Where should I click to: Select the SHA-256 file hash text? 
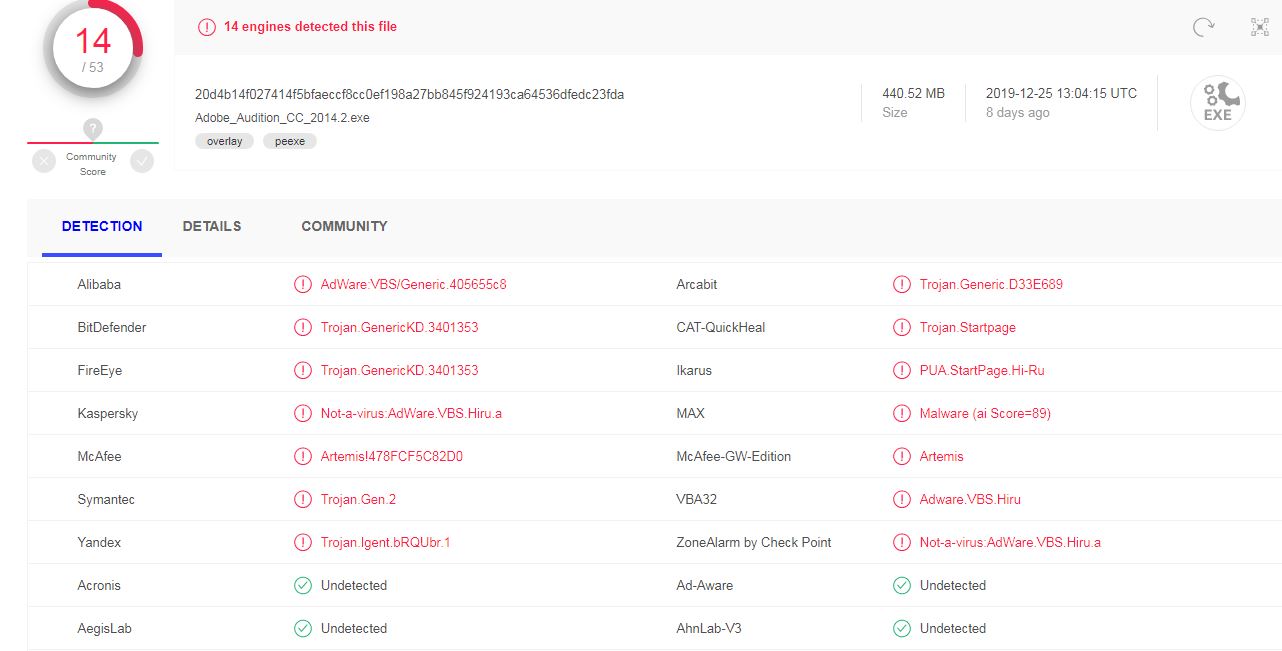pos(410,94)
